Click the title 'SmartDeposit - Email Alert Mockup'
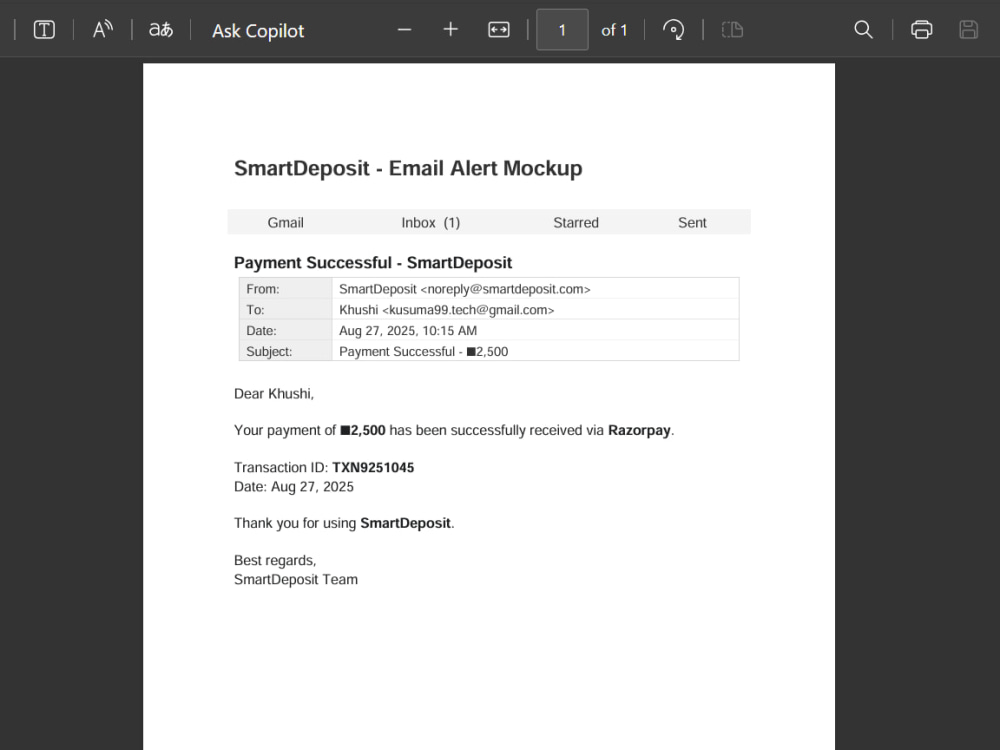 tap(408, 168)
